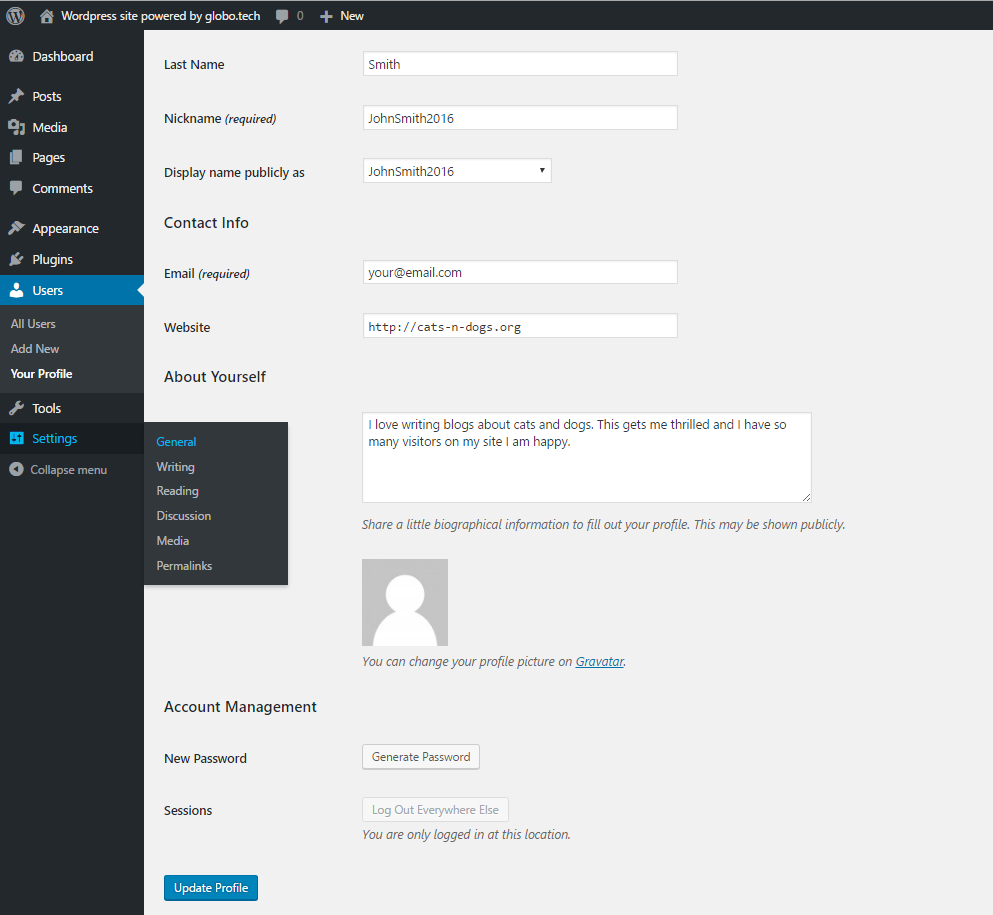This screenshot has height=915, width=993.
Task: Click Log Out Everywhere Else button
Action: click(435, 810)
